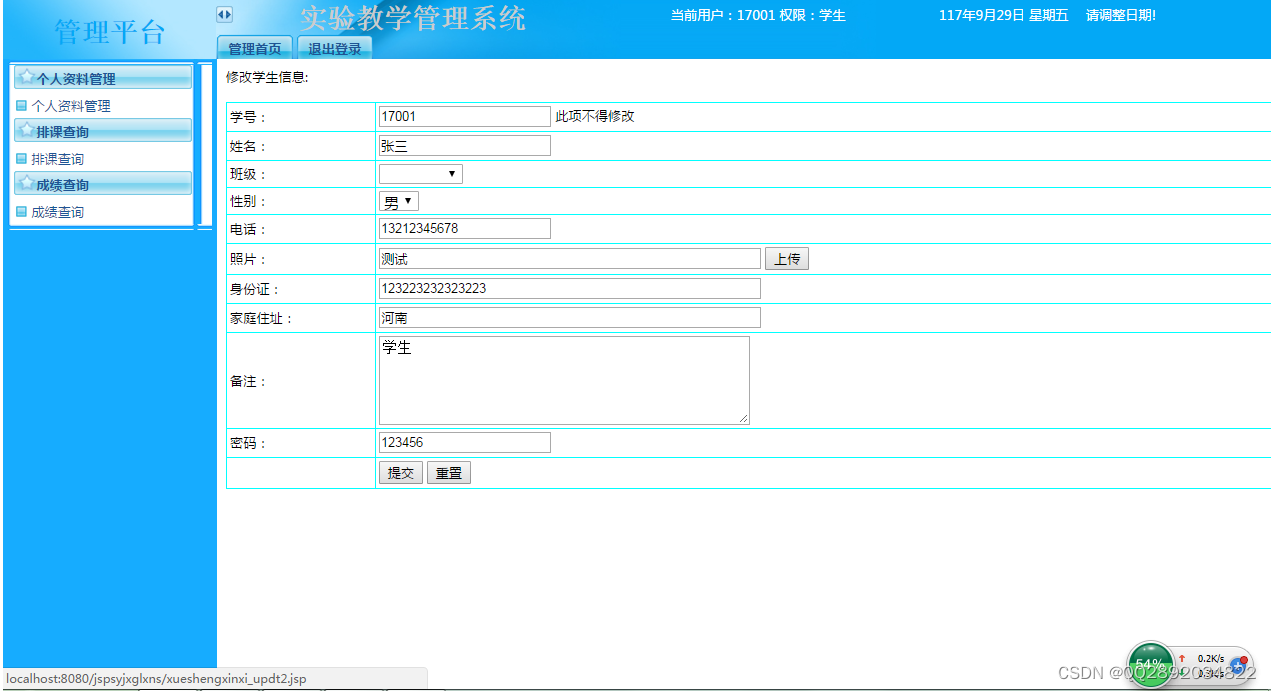Screen dimensions: 1271x691
Task: Click inside the 姓名 name field
Action: click(463, 145)
